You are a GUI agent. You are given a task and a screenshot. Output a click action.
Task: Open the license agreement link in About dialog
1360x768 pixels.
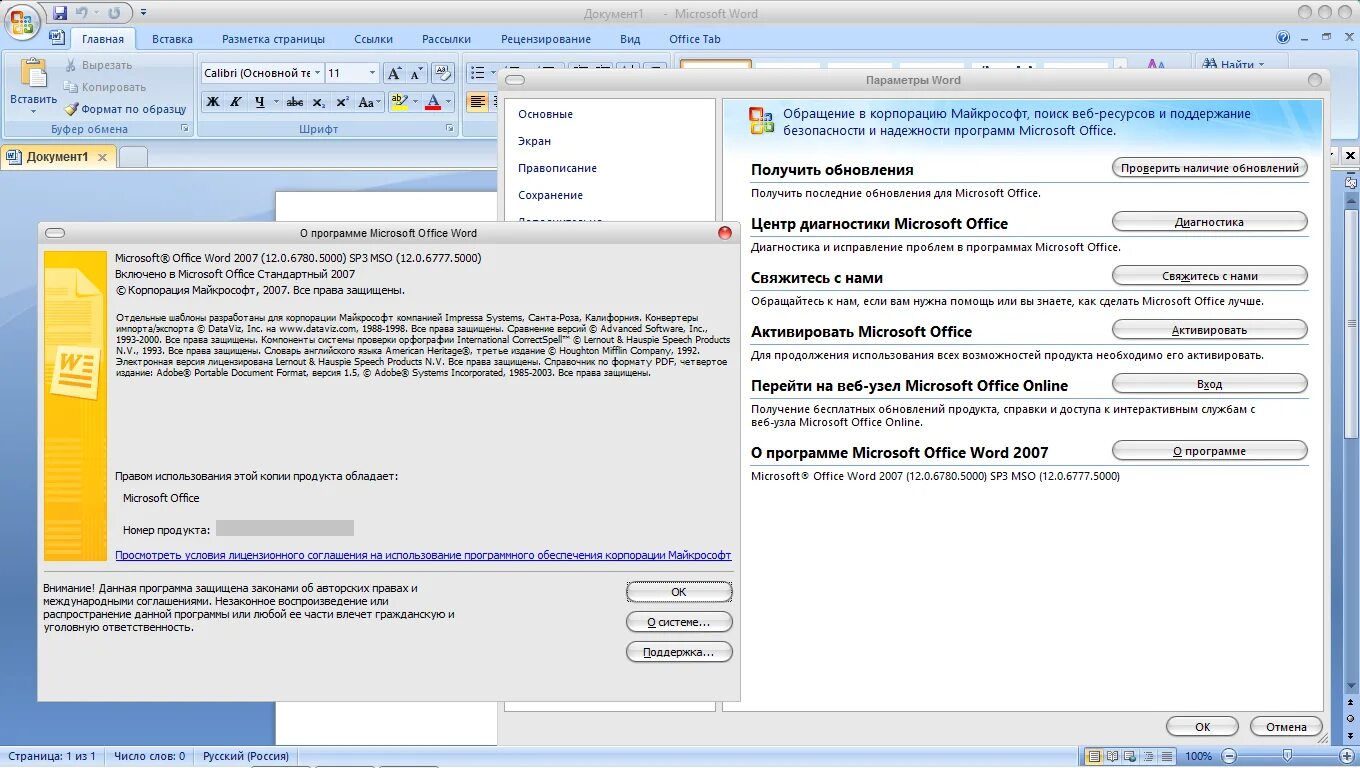[423, 555]
